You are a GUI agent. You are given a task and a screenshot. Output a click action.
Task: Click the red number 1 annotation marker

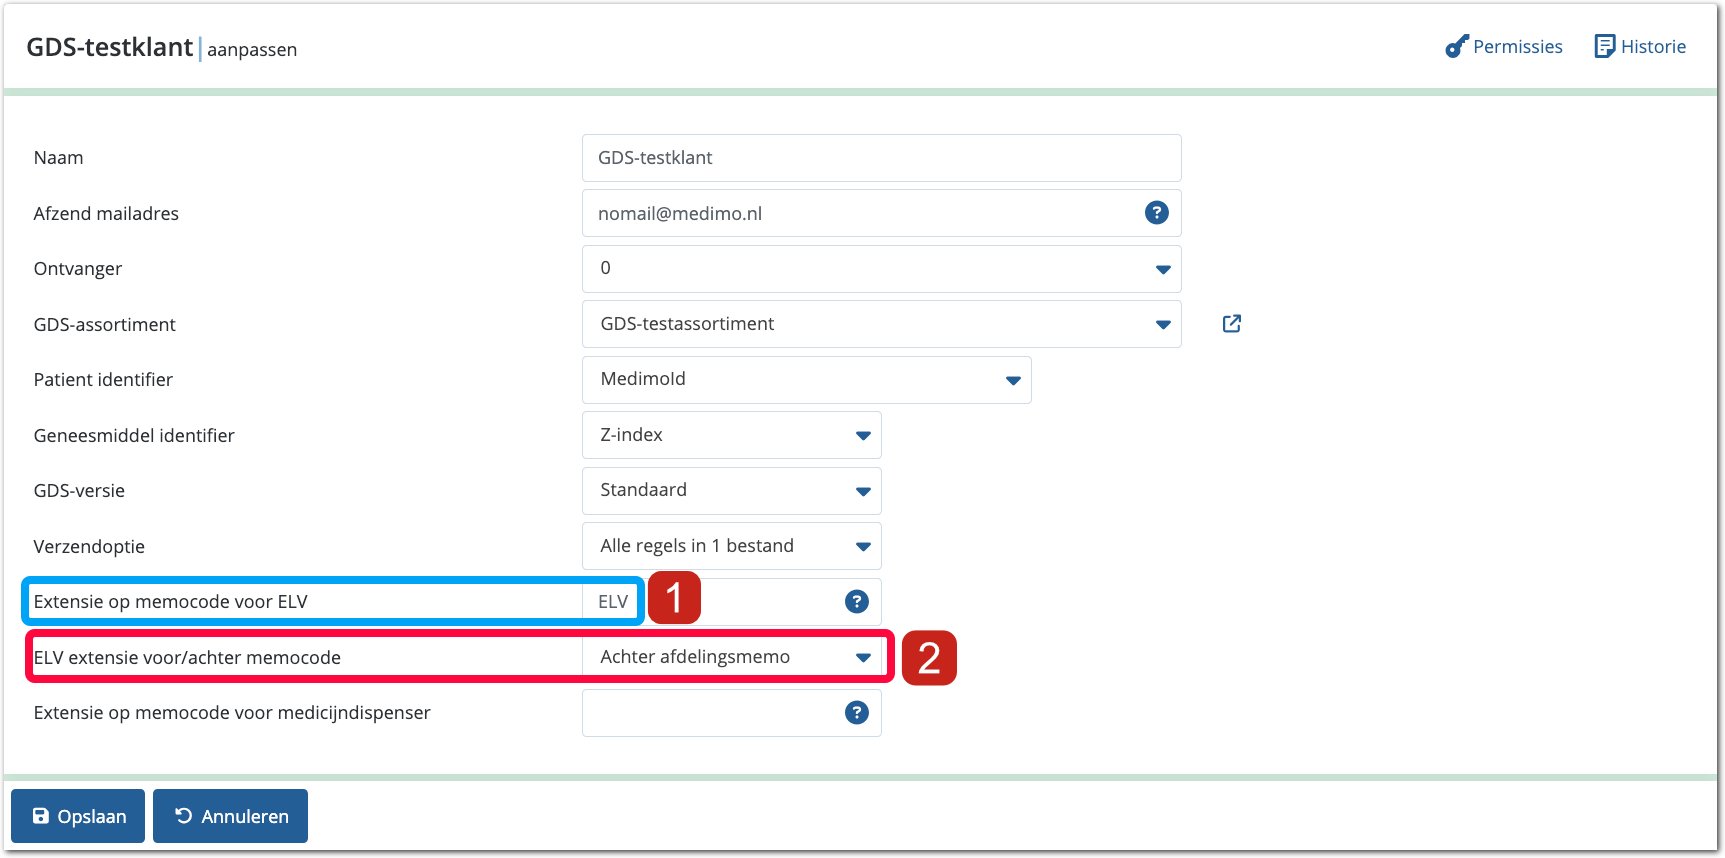(674, 598)
